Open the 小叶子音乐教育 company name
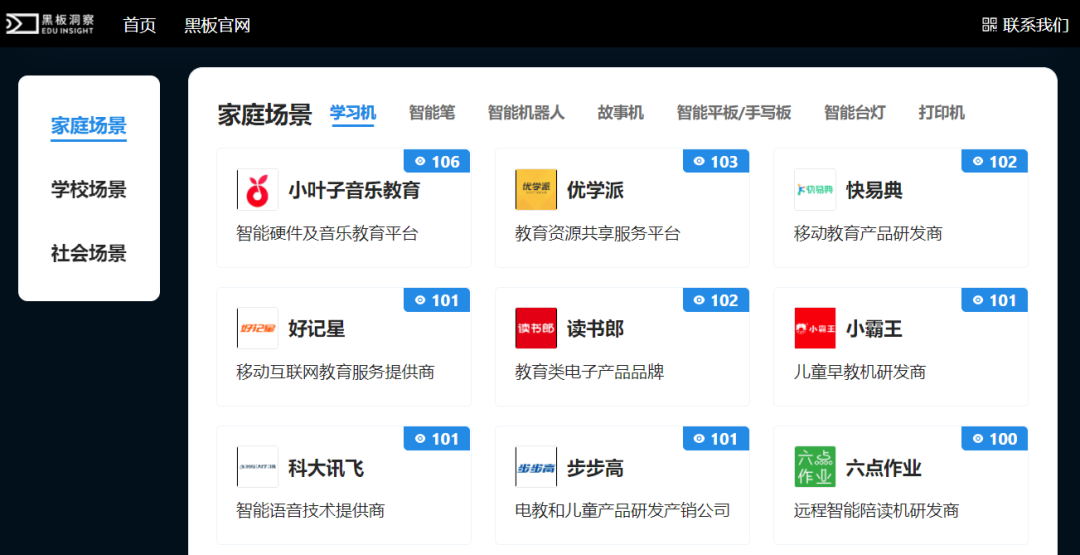The image size is (1080, 555). point(354,190)
